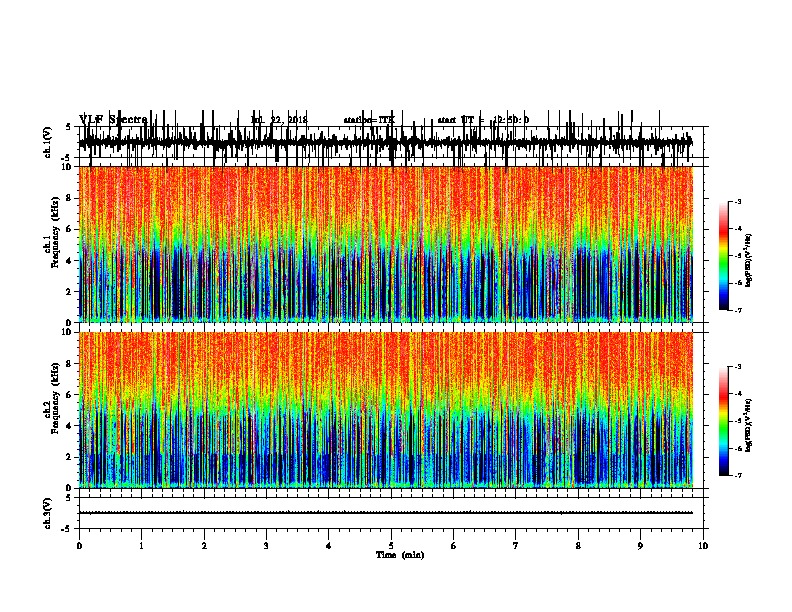Click the 'station=ITK' header text
Viewport: 792px width, 612px height.
[369, 120]
